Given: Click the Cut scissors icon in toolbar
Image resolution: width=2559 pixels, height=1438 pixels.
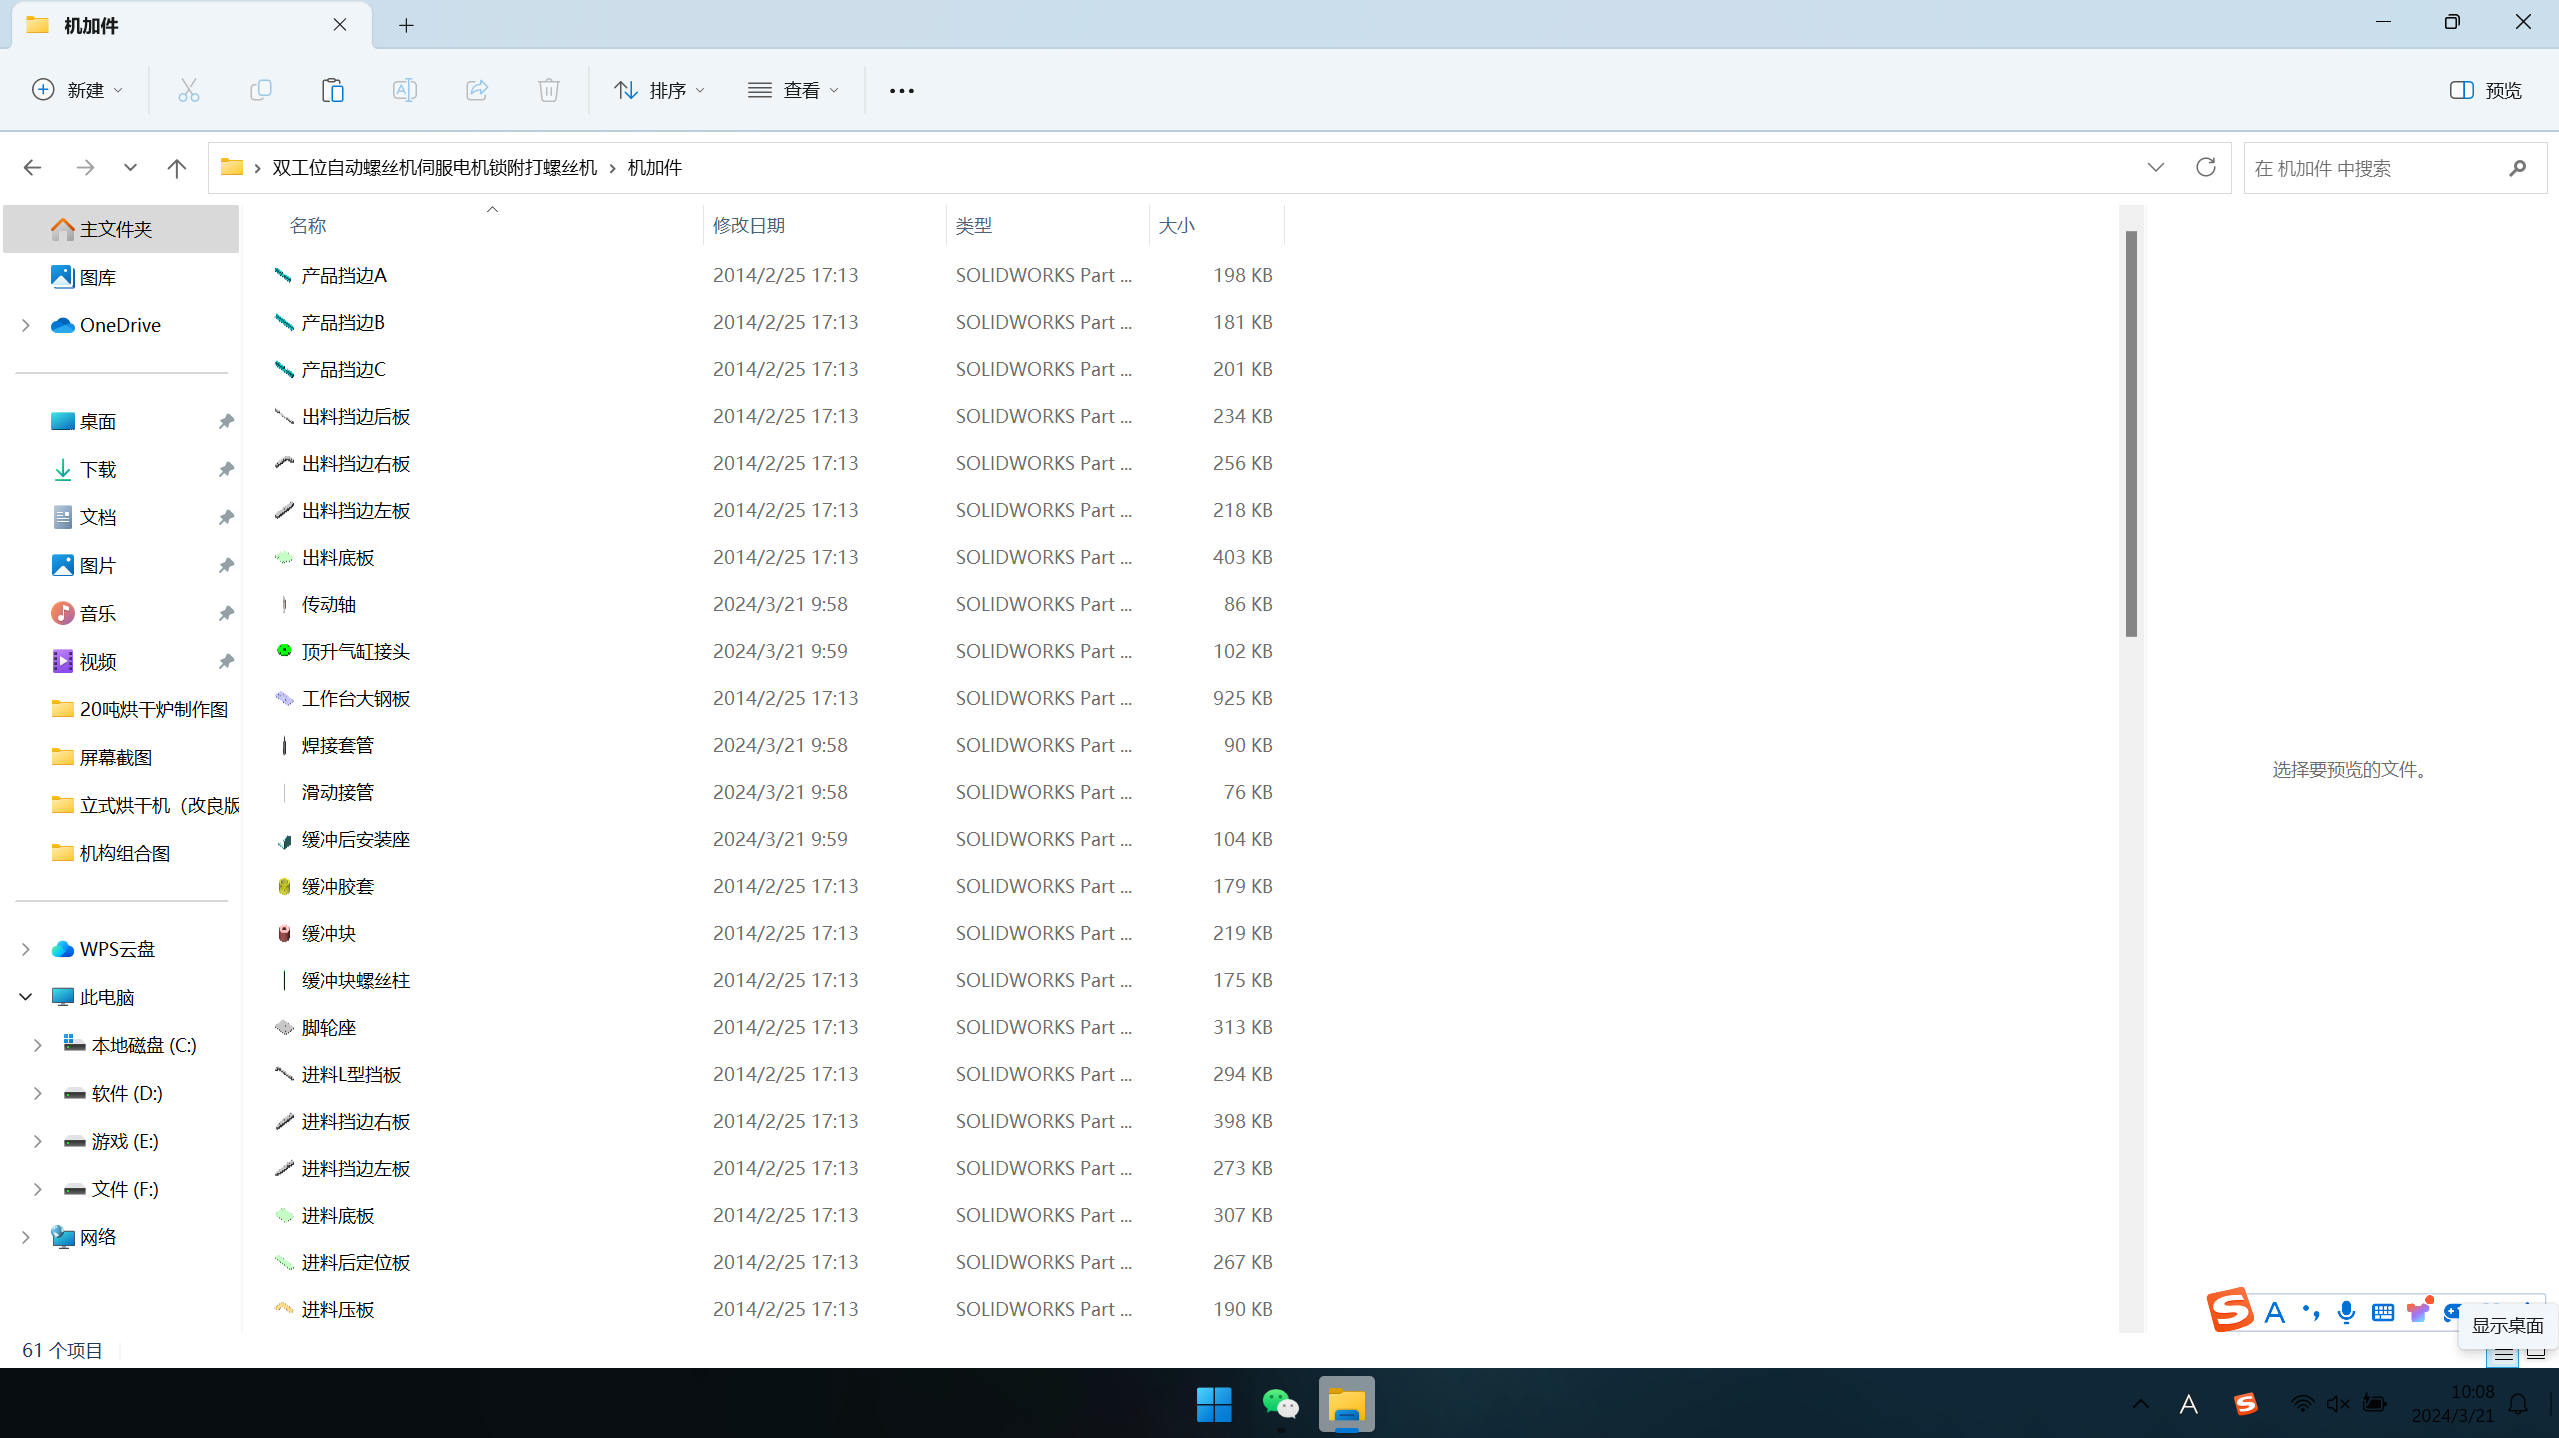Looking at the screenshot, I should [x=189, y=90].
